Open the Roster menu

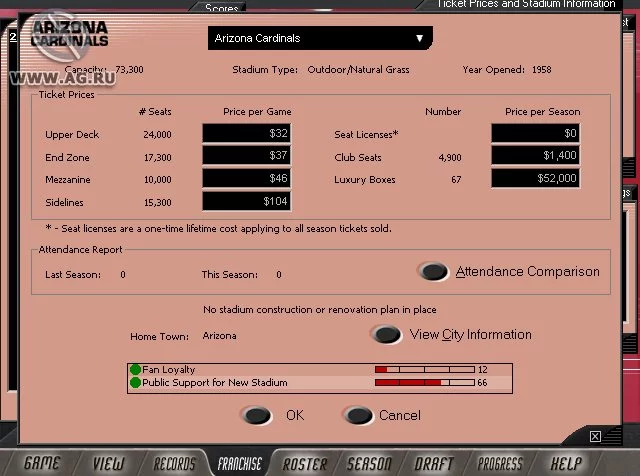pos(305,463)
